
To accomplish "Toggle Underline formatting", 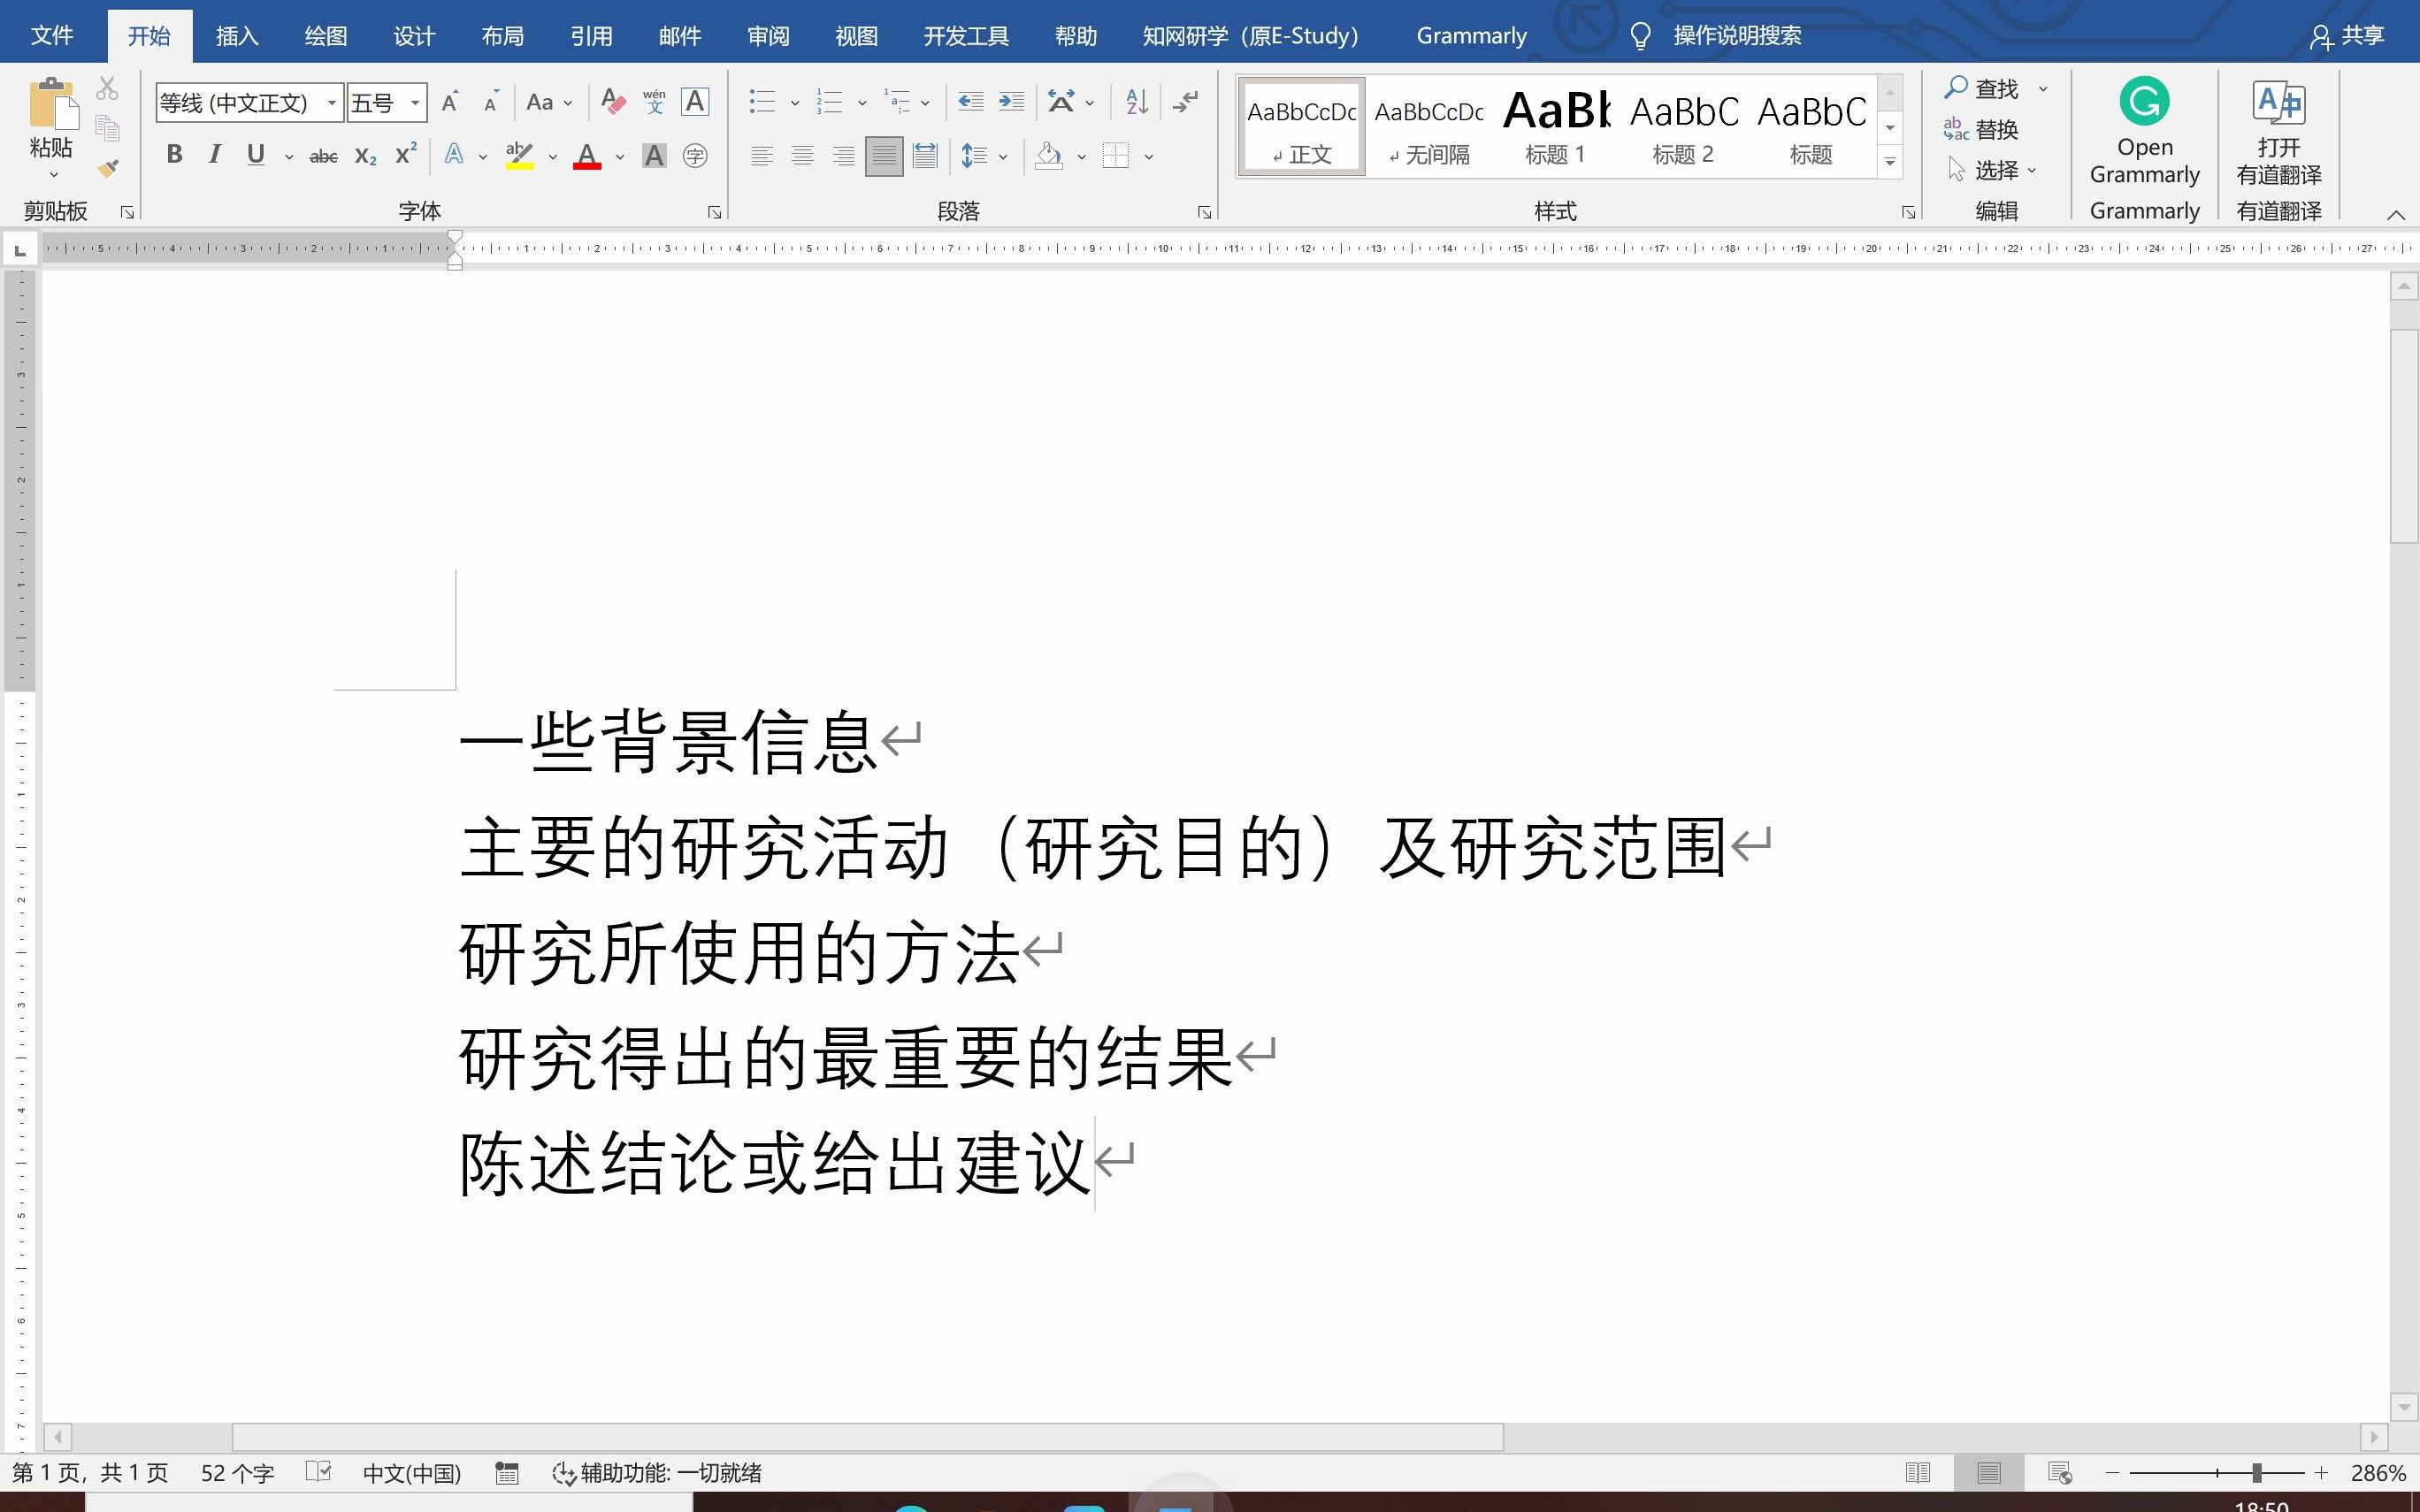I will pyautogui.click(x=256, y=155).
